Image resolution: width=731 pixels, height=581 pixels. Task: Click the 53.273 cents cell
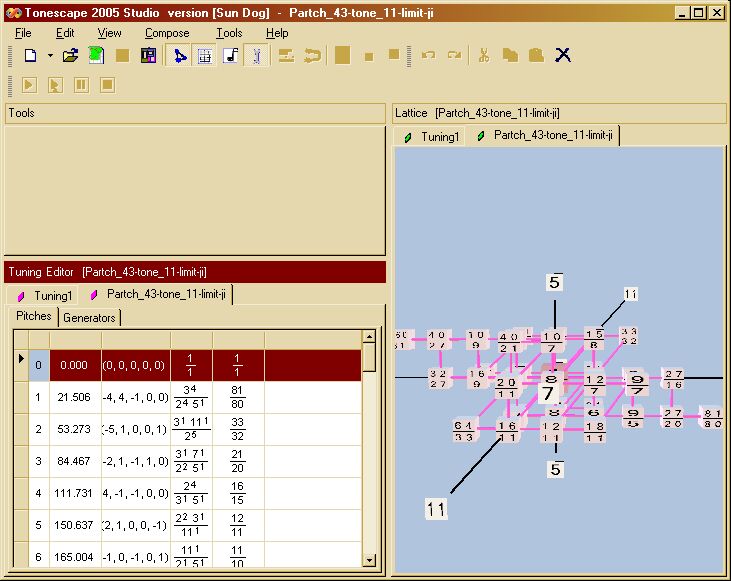(75, 429)
